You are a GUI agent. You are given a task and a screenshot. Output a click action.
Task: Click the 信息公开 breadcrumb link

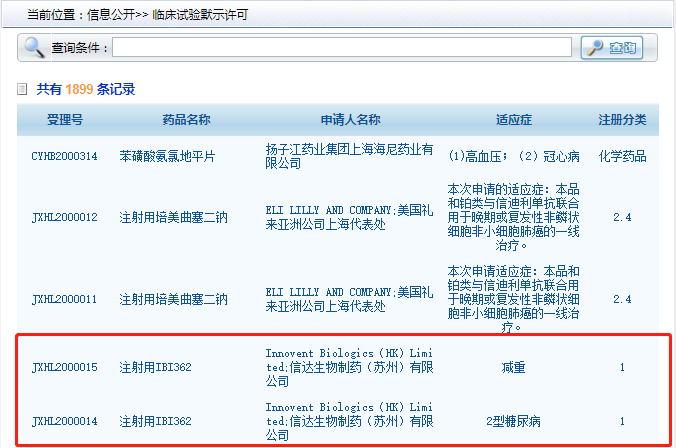click(111, 15)
